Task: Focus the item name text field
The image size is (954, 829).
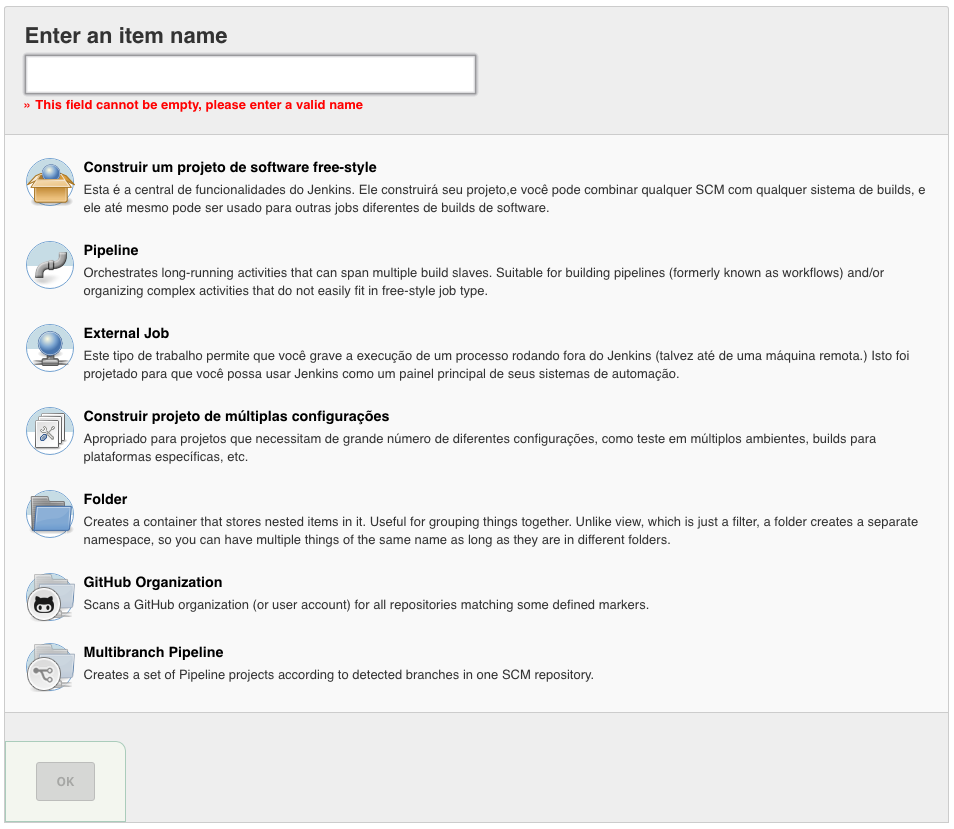Action: pyautogui.click(x=250, y=74)
